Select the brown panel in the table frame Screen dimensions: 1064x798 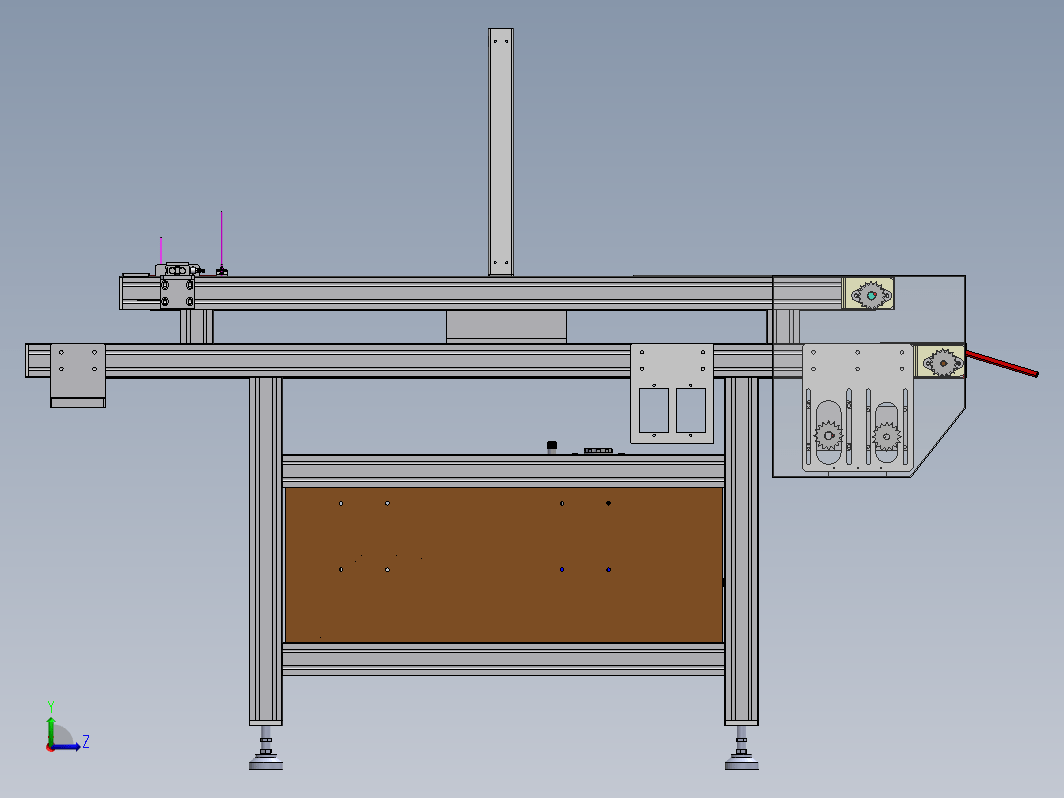[x=504, y=565]
